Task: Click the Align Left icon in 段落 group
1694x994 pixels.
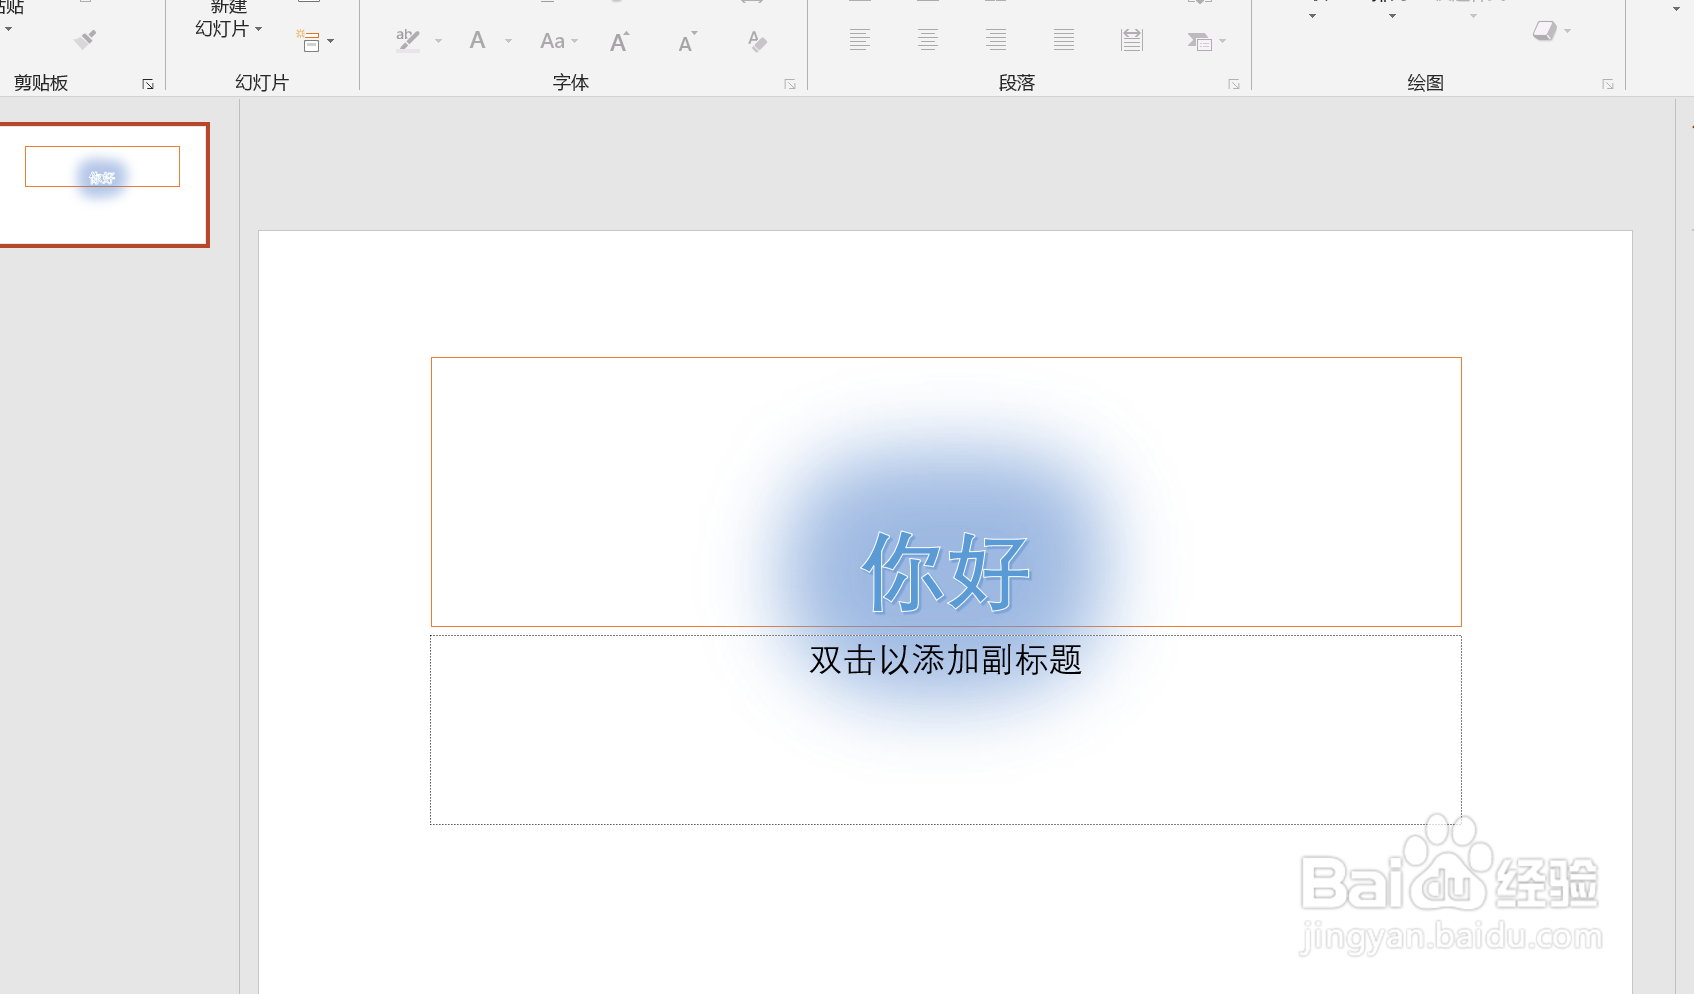Action: (859, 40)
